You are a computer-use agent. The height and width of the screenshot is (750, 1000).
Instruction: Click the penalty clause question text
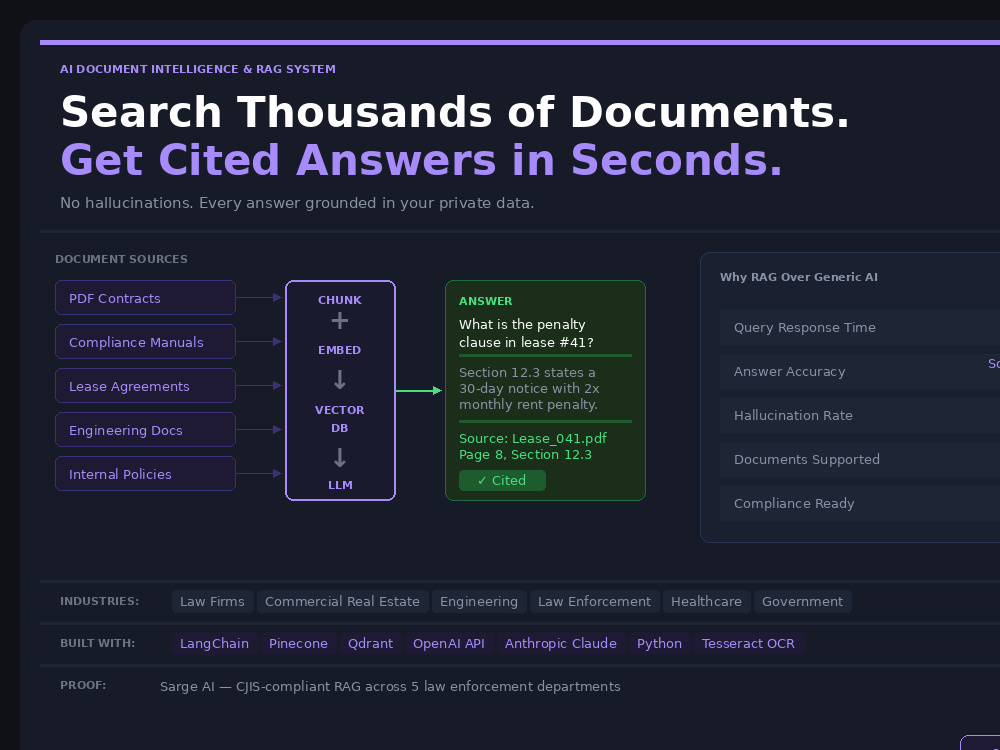[x=526, y=334]
